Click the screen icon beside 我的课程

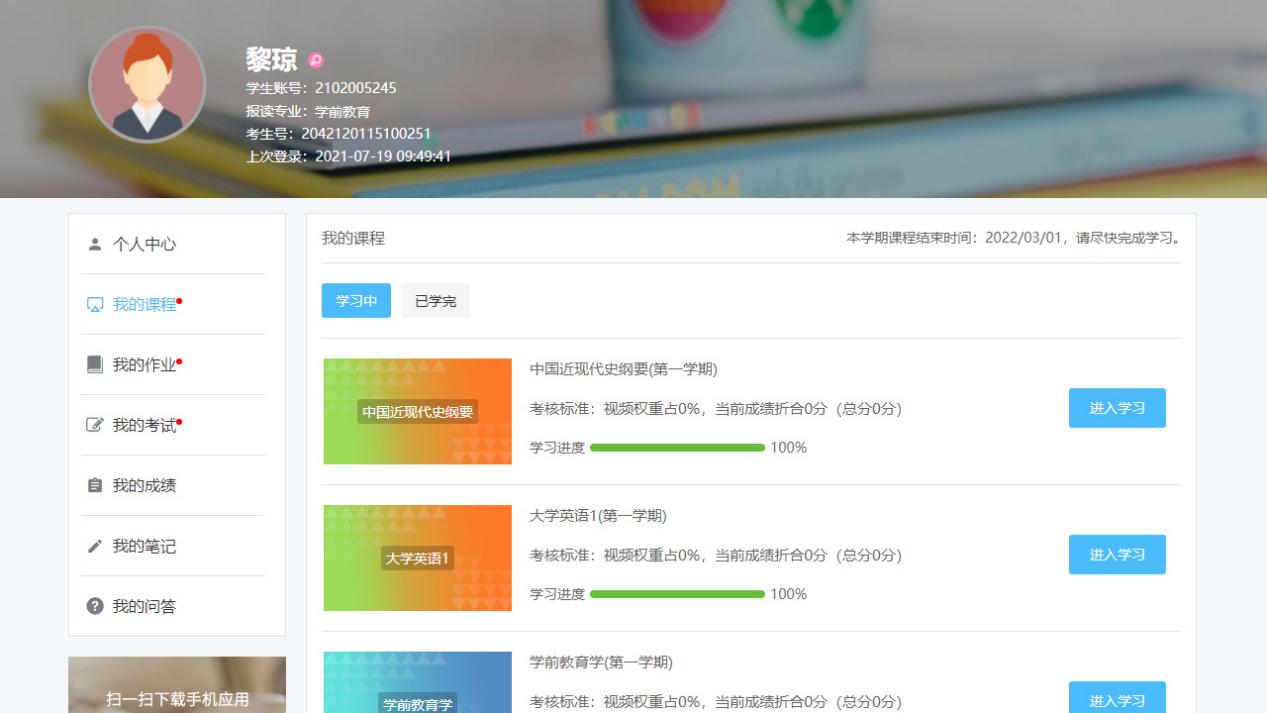click(x=95, y=305)
